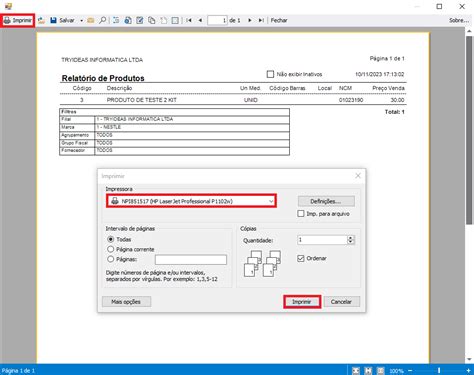Click the Cancelar button
The height and width of the screenshot is (375, 474).
[341, 302]
